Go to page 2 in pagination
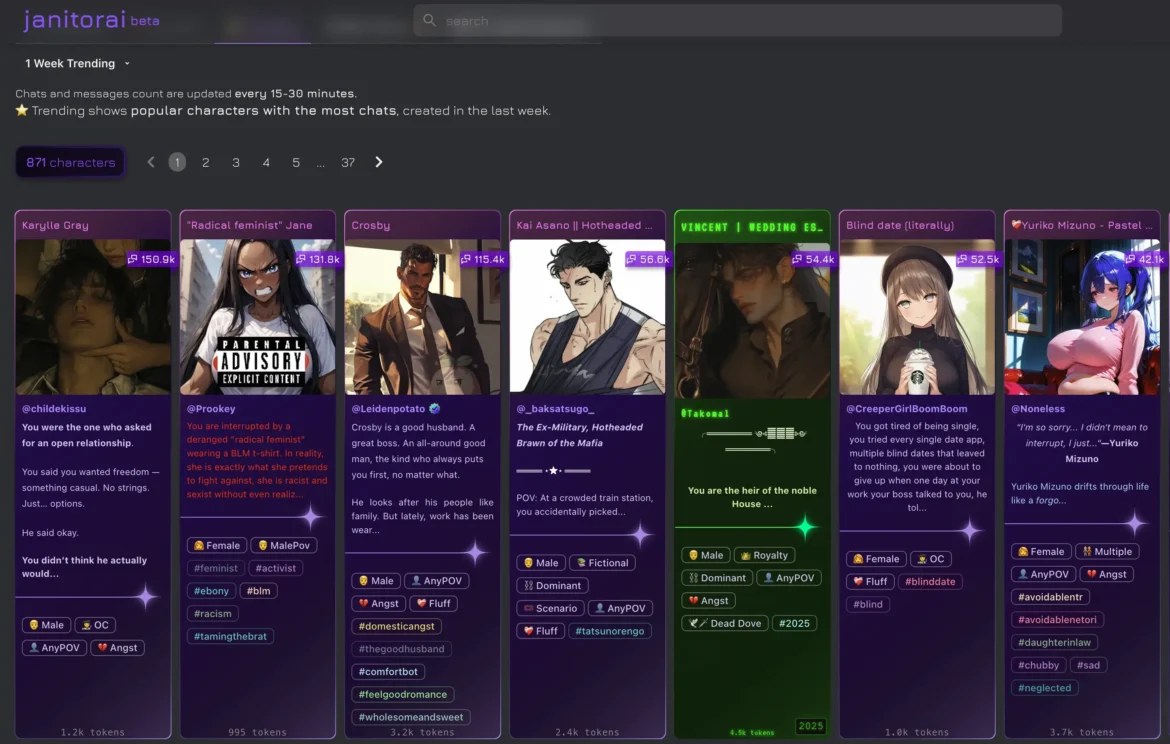The image size is (1170, 744). point(205,161)
